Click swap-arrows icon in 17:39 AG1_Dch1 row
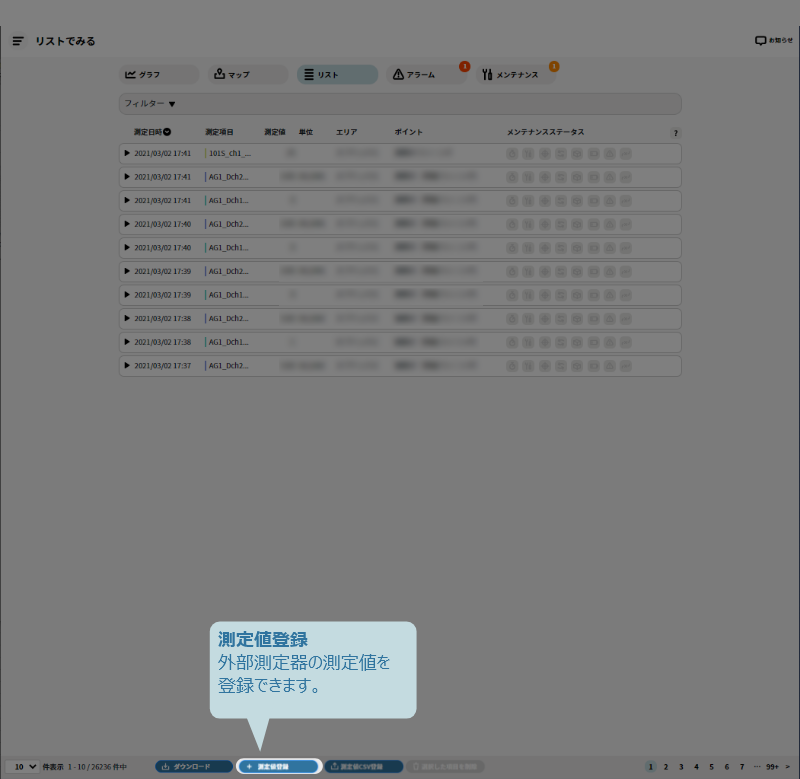The width and height of the screenshot is (800, 779). [x=561, y=295]
